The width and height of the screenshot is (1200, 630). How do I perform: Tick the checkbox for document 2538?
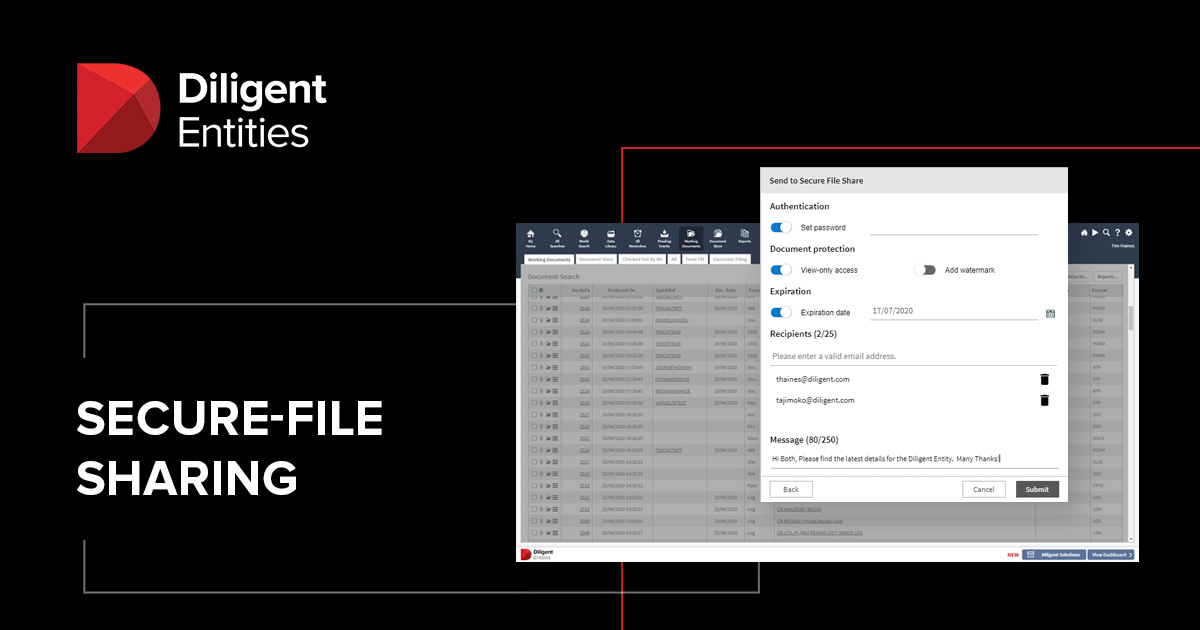534,308
